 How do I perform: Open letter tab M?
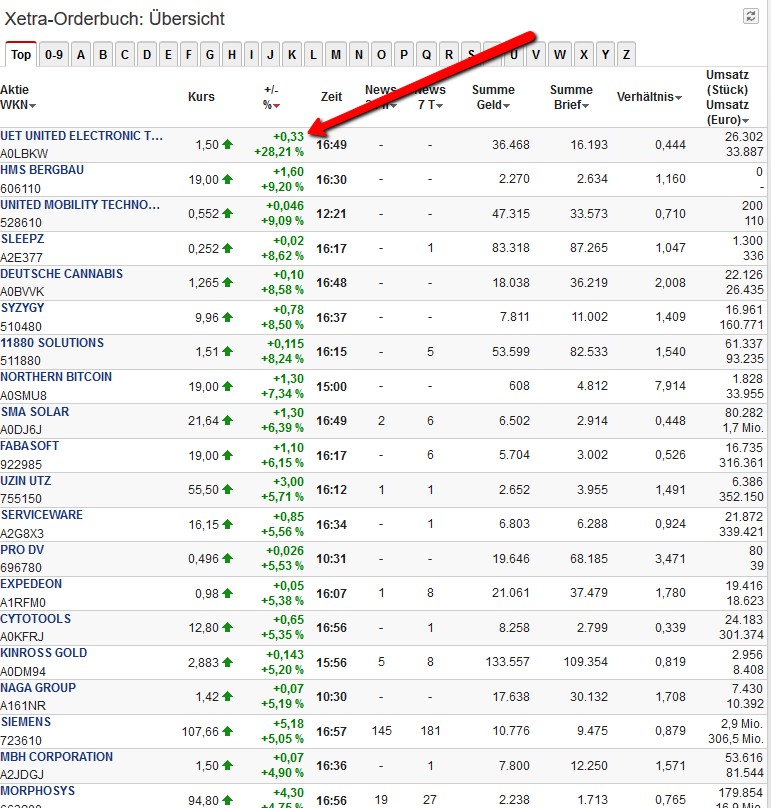336,54
